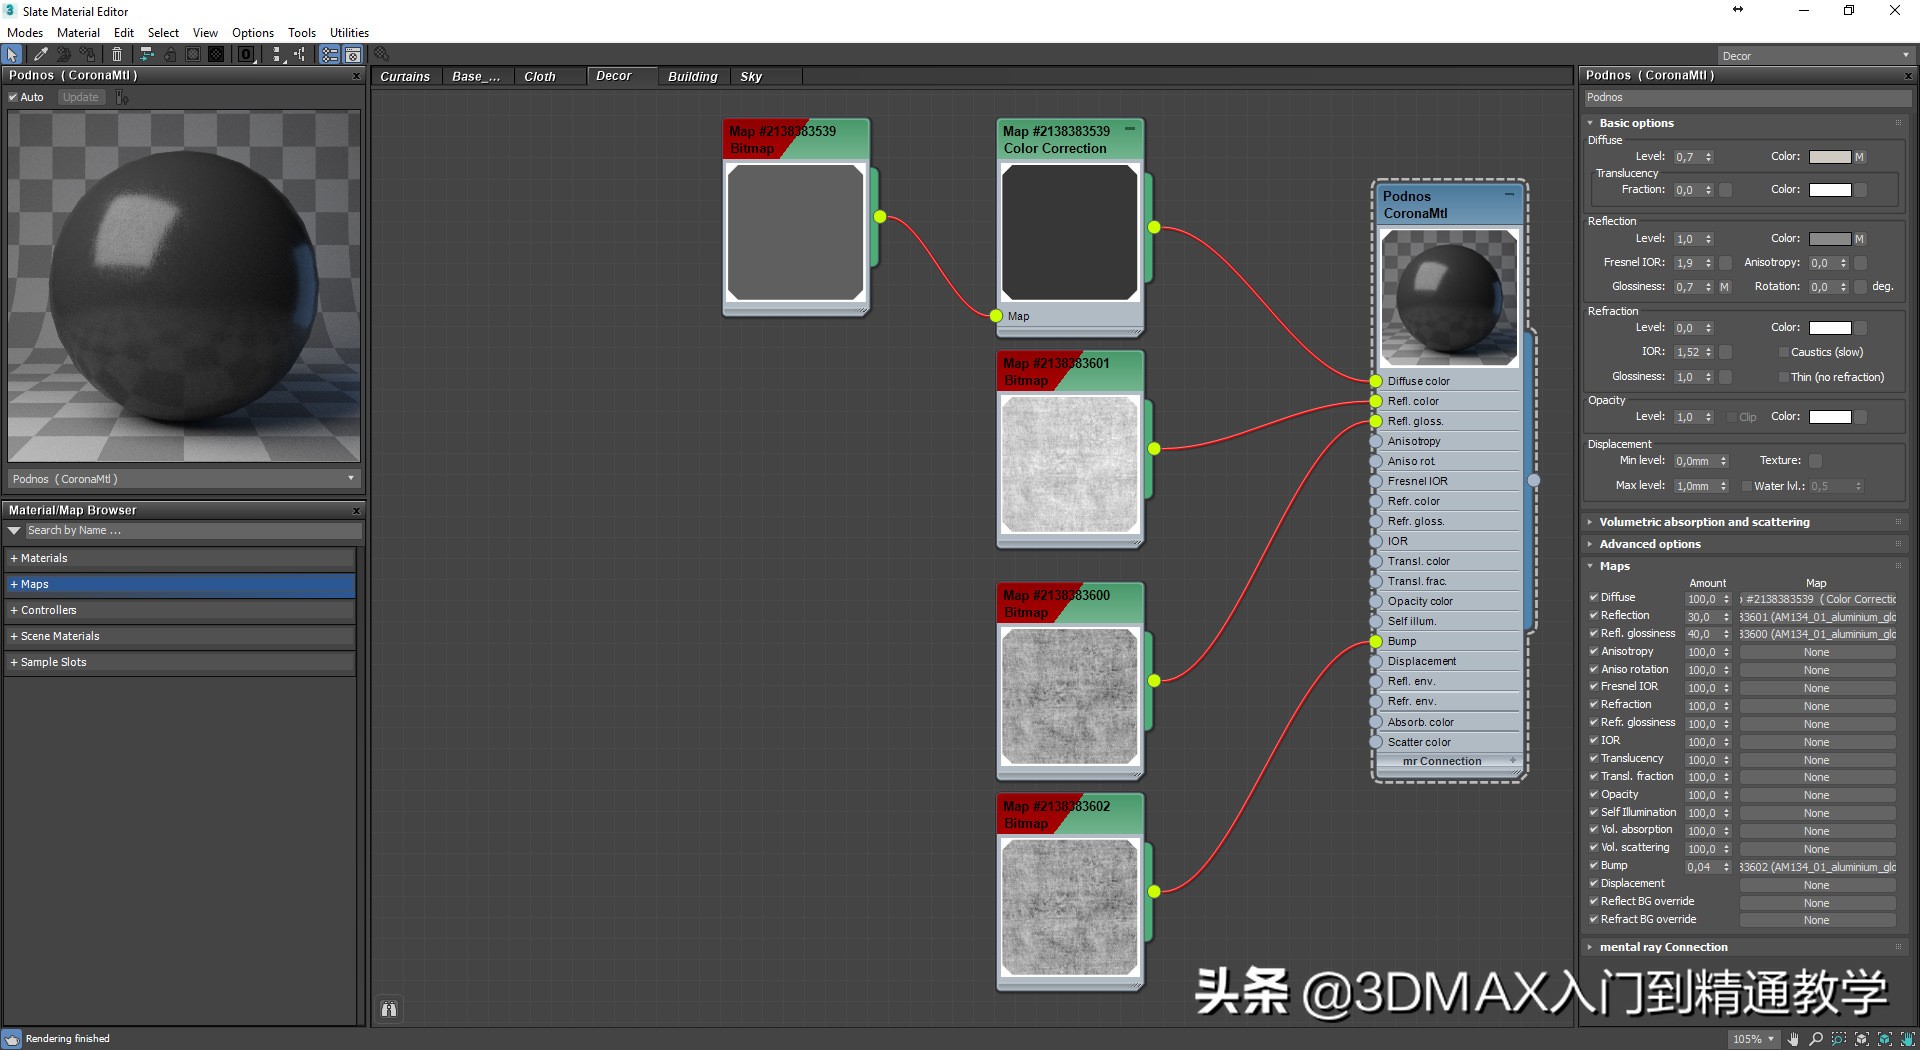Open the Volumetric absorption and scattering rollout

point(1705,521)
